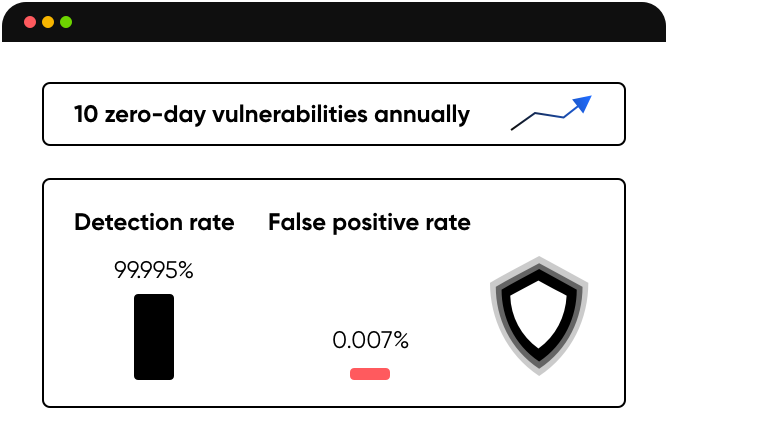Click the blue arrowhead on the trend chart
Screen dimensions: 778x442
point(583,103)
